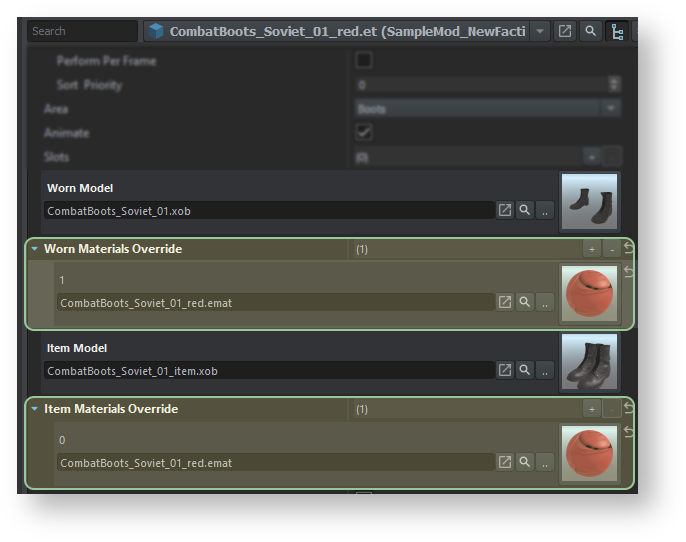Toggle the Perform Per Frame checkbox
686x542 pixels.
(364, 61)
